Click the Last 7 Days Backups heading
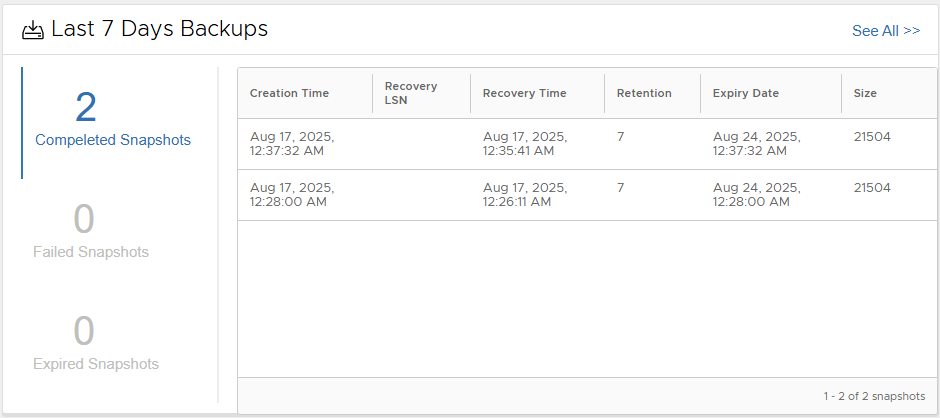The height and width of the screenshot is (418, 940). pyautogui.click(x=160, y=29)
